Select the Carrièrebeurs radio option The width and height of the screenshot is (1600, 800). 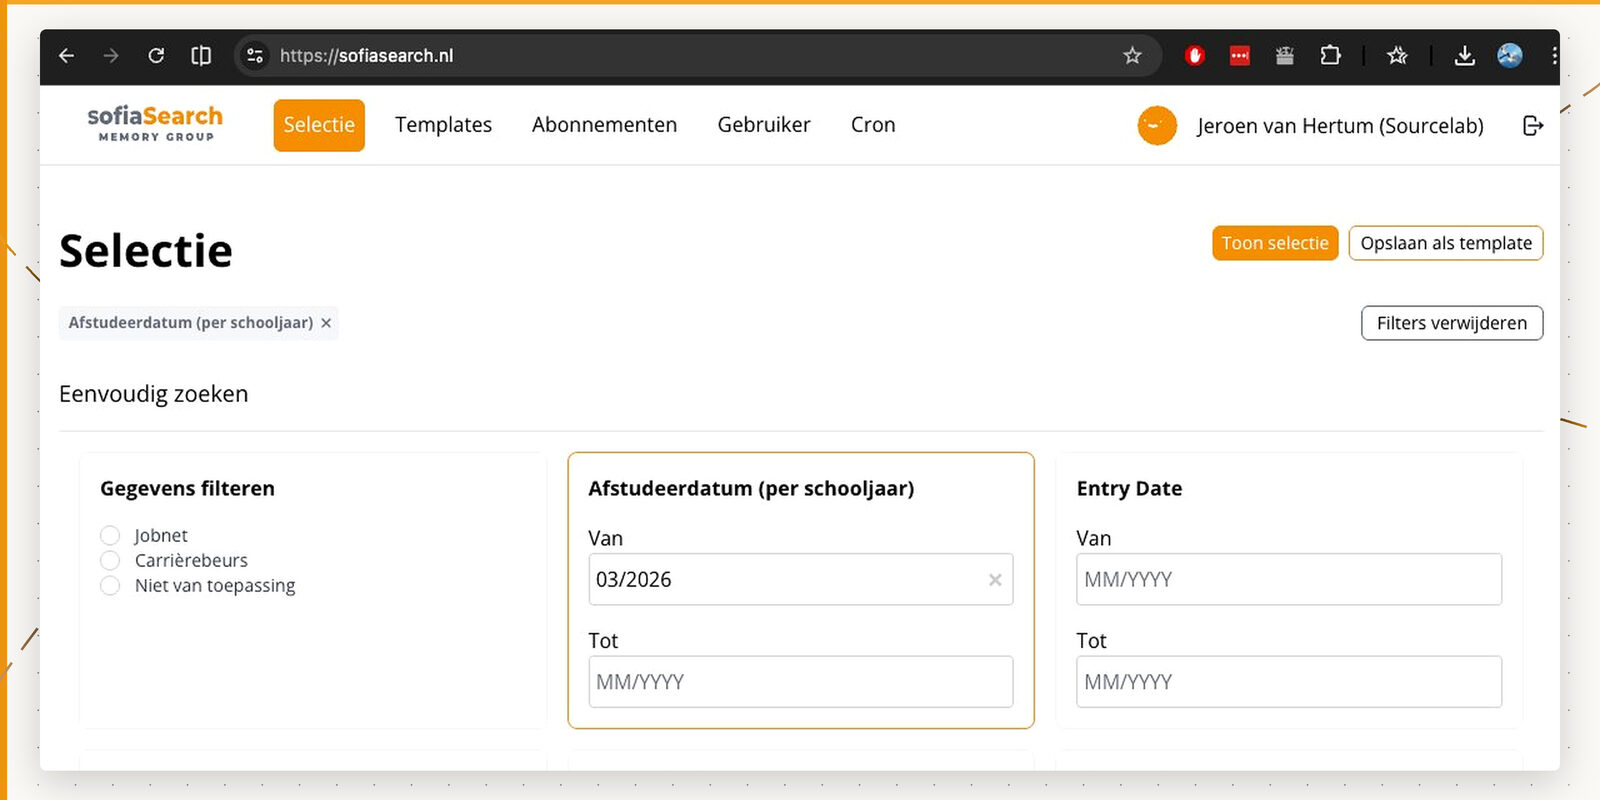tap(110, 561)
